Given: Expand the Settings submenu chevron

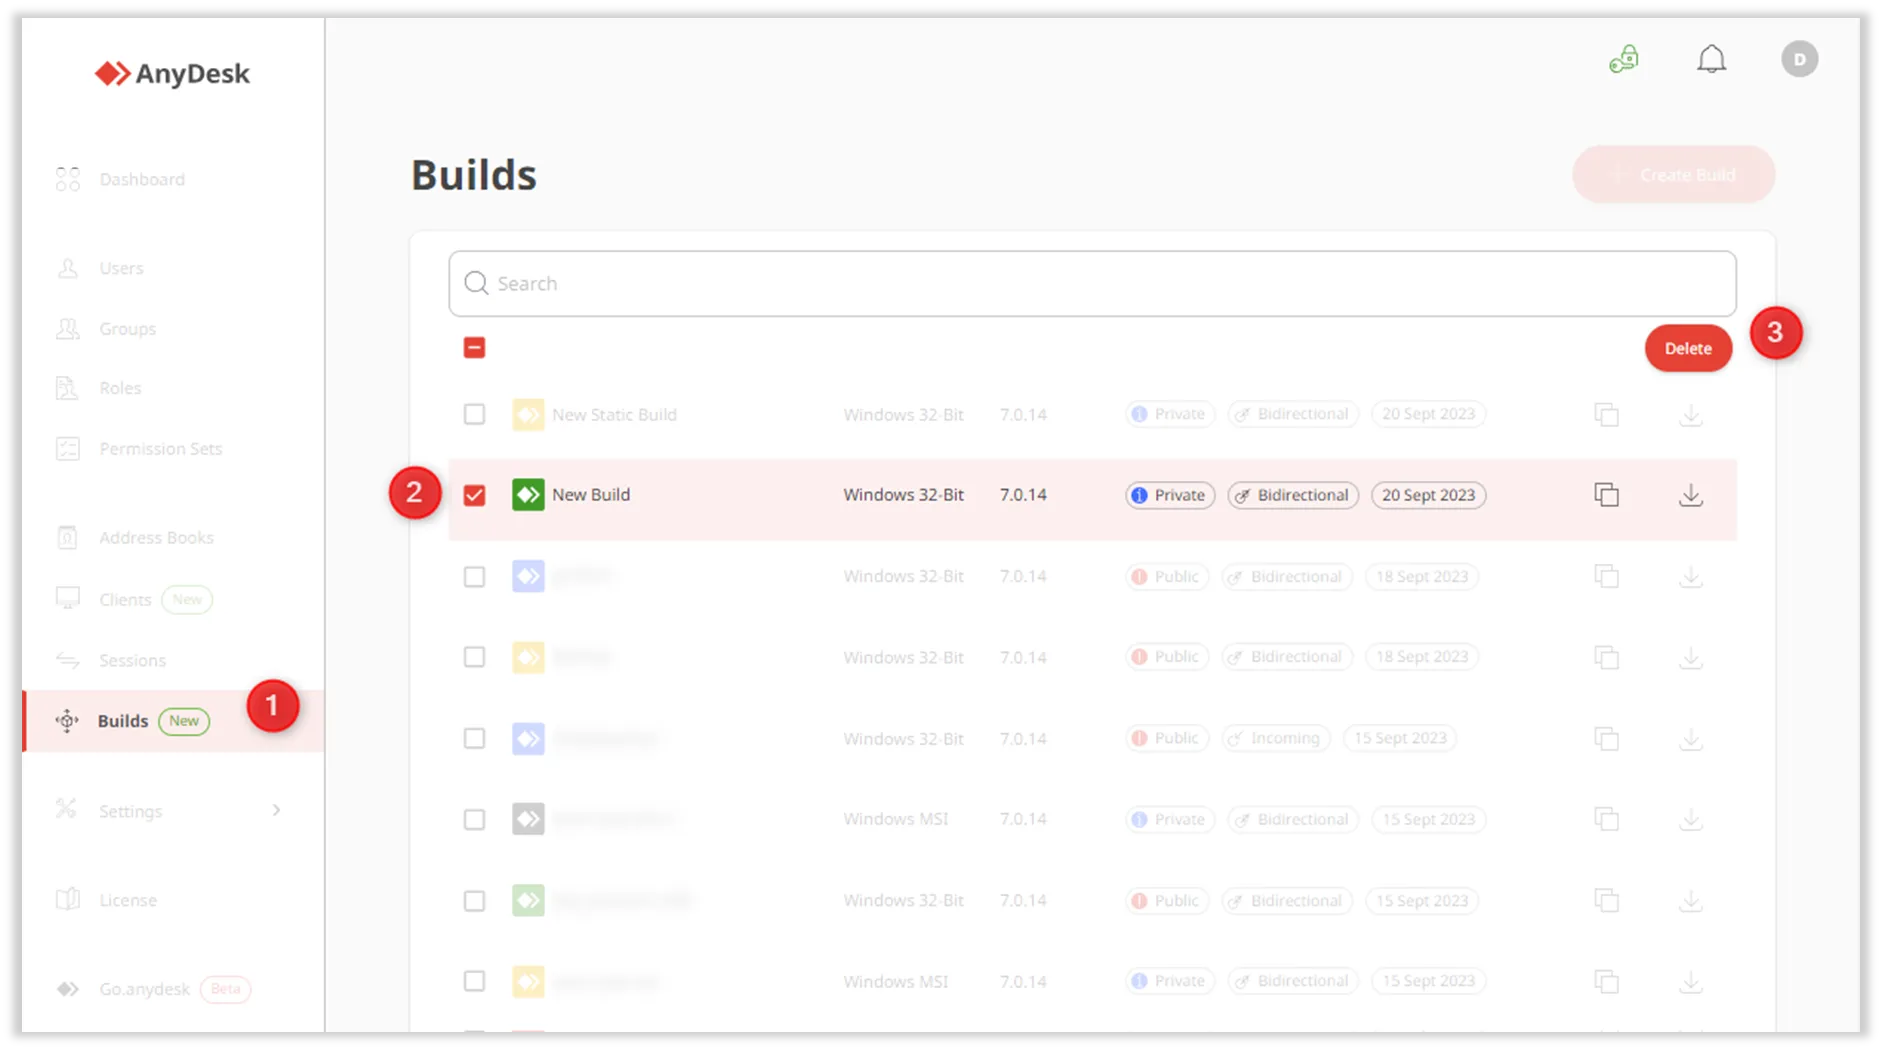Looking at the screenshot, I should (276, 810).
